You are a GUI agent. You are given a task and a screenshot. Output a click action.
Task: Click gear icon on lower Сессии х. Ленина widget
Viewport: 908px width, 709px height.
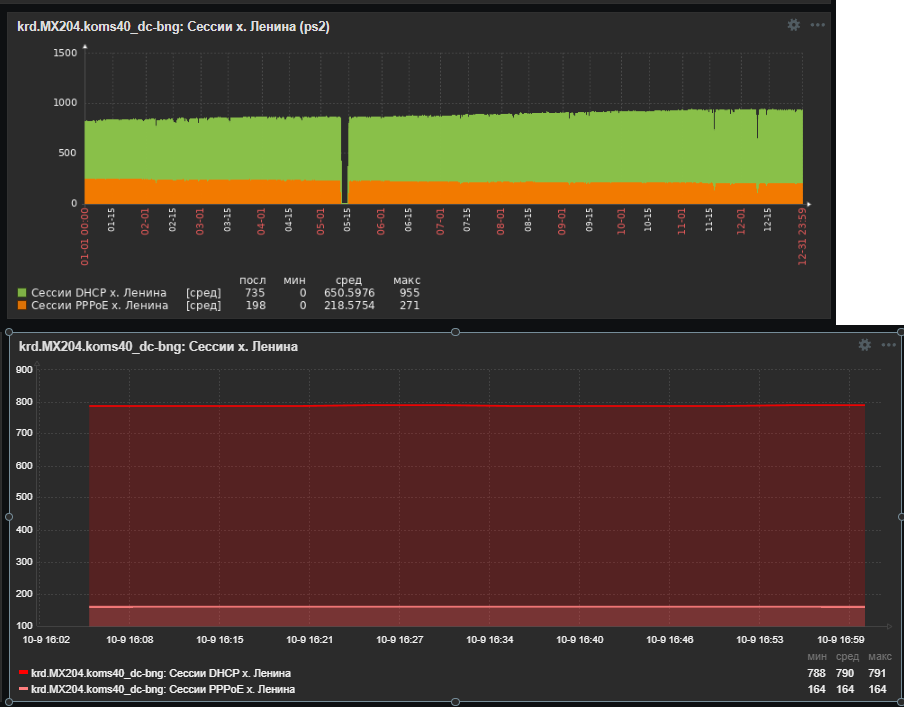point(865,345)
